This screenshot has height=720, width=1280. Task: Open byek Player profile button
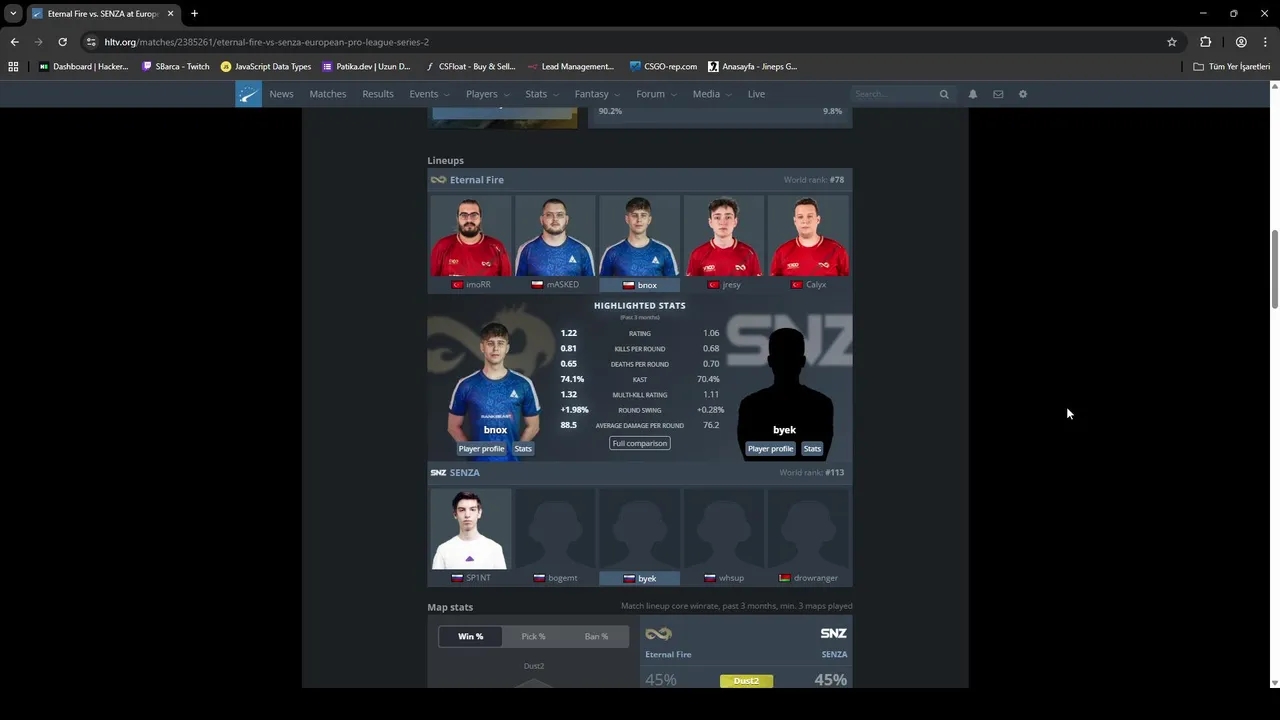click(x=770, y=449)
